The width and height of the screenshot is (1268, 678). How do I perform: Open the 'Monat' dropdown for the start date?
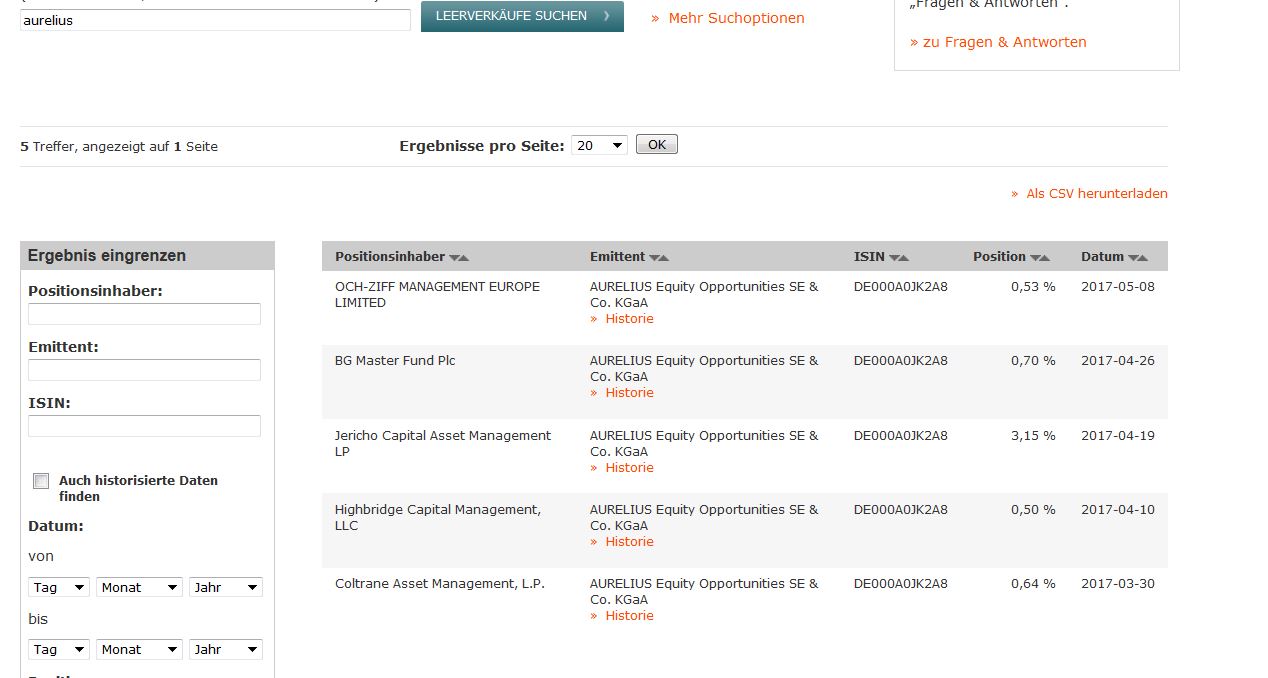(x=139, y=587)
